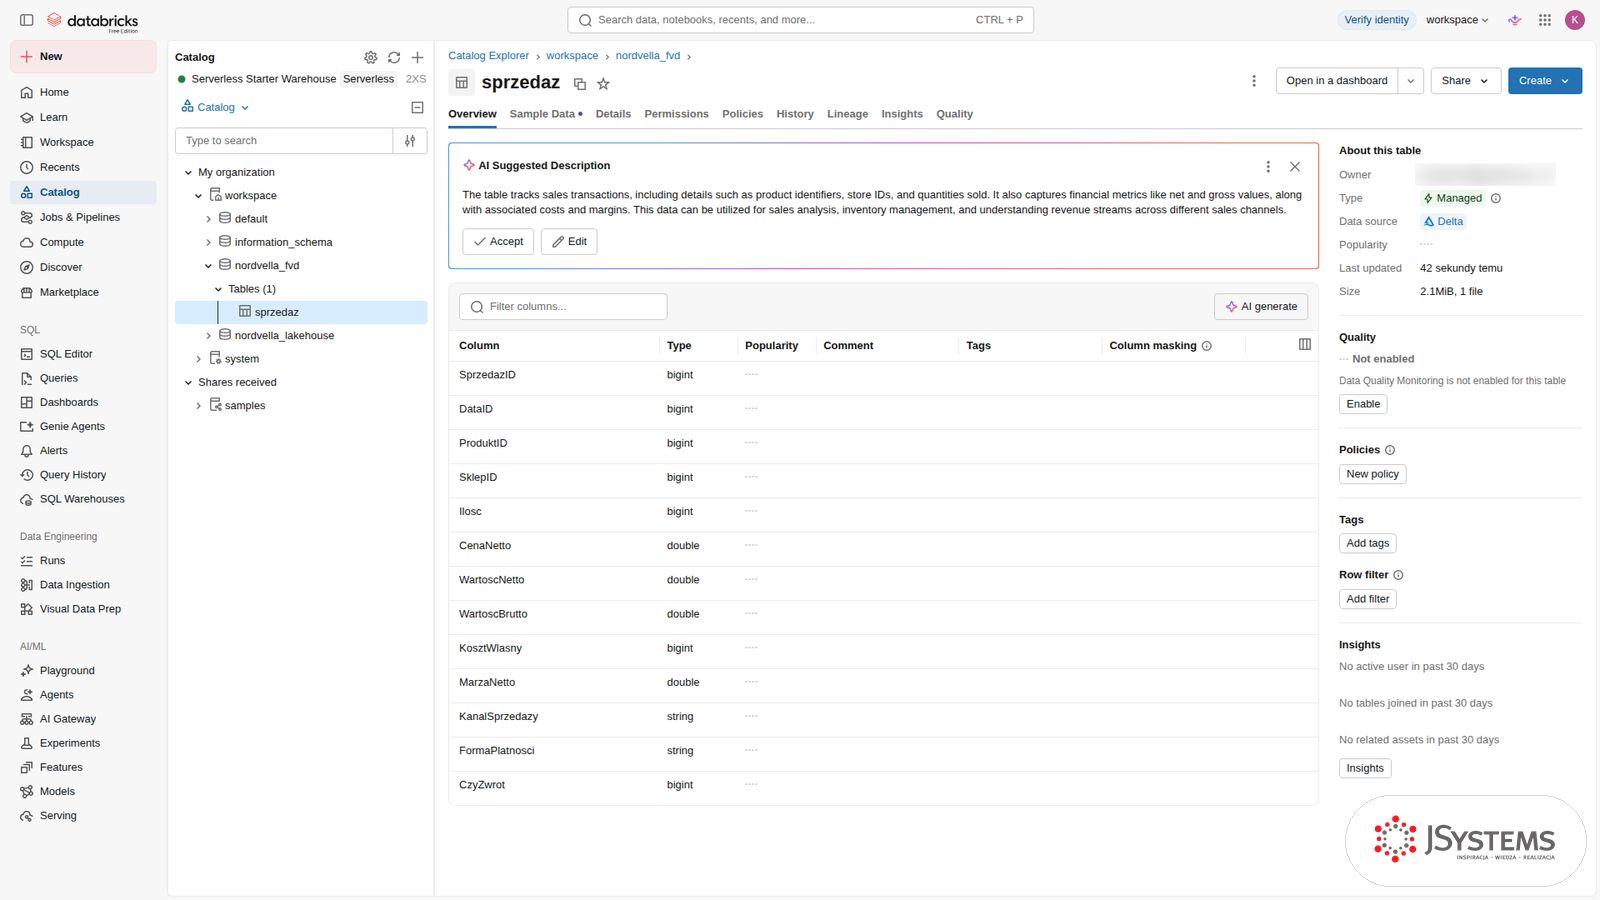Collapse nordvella_fvd schema node
This screenshot has height=900, width=1600.
point(208,266)
